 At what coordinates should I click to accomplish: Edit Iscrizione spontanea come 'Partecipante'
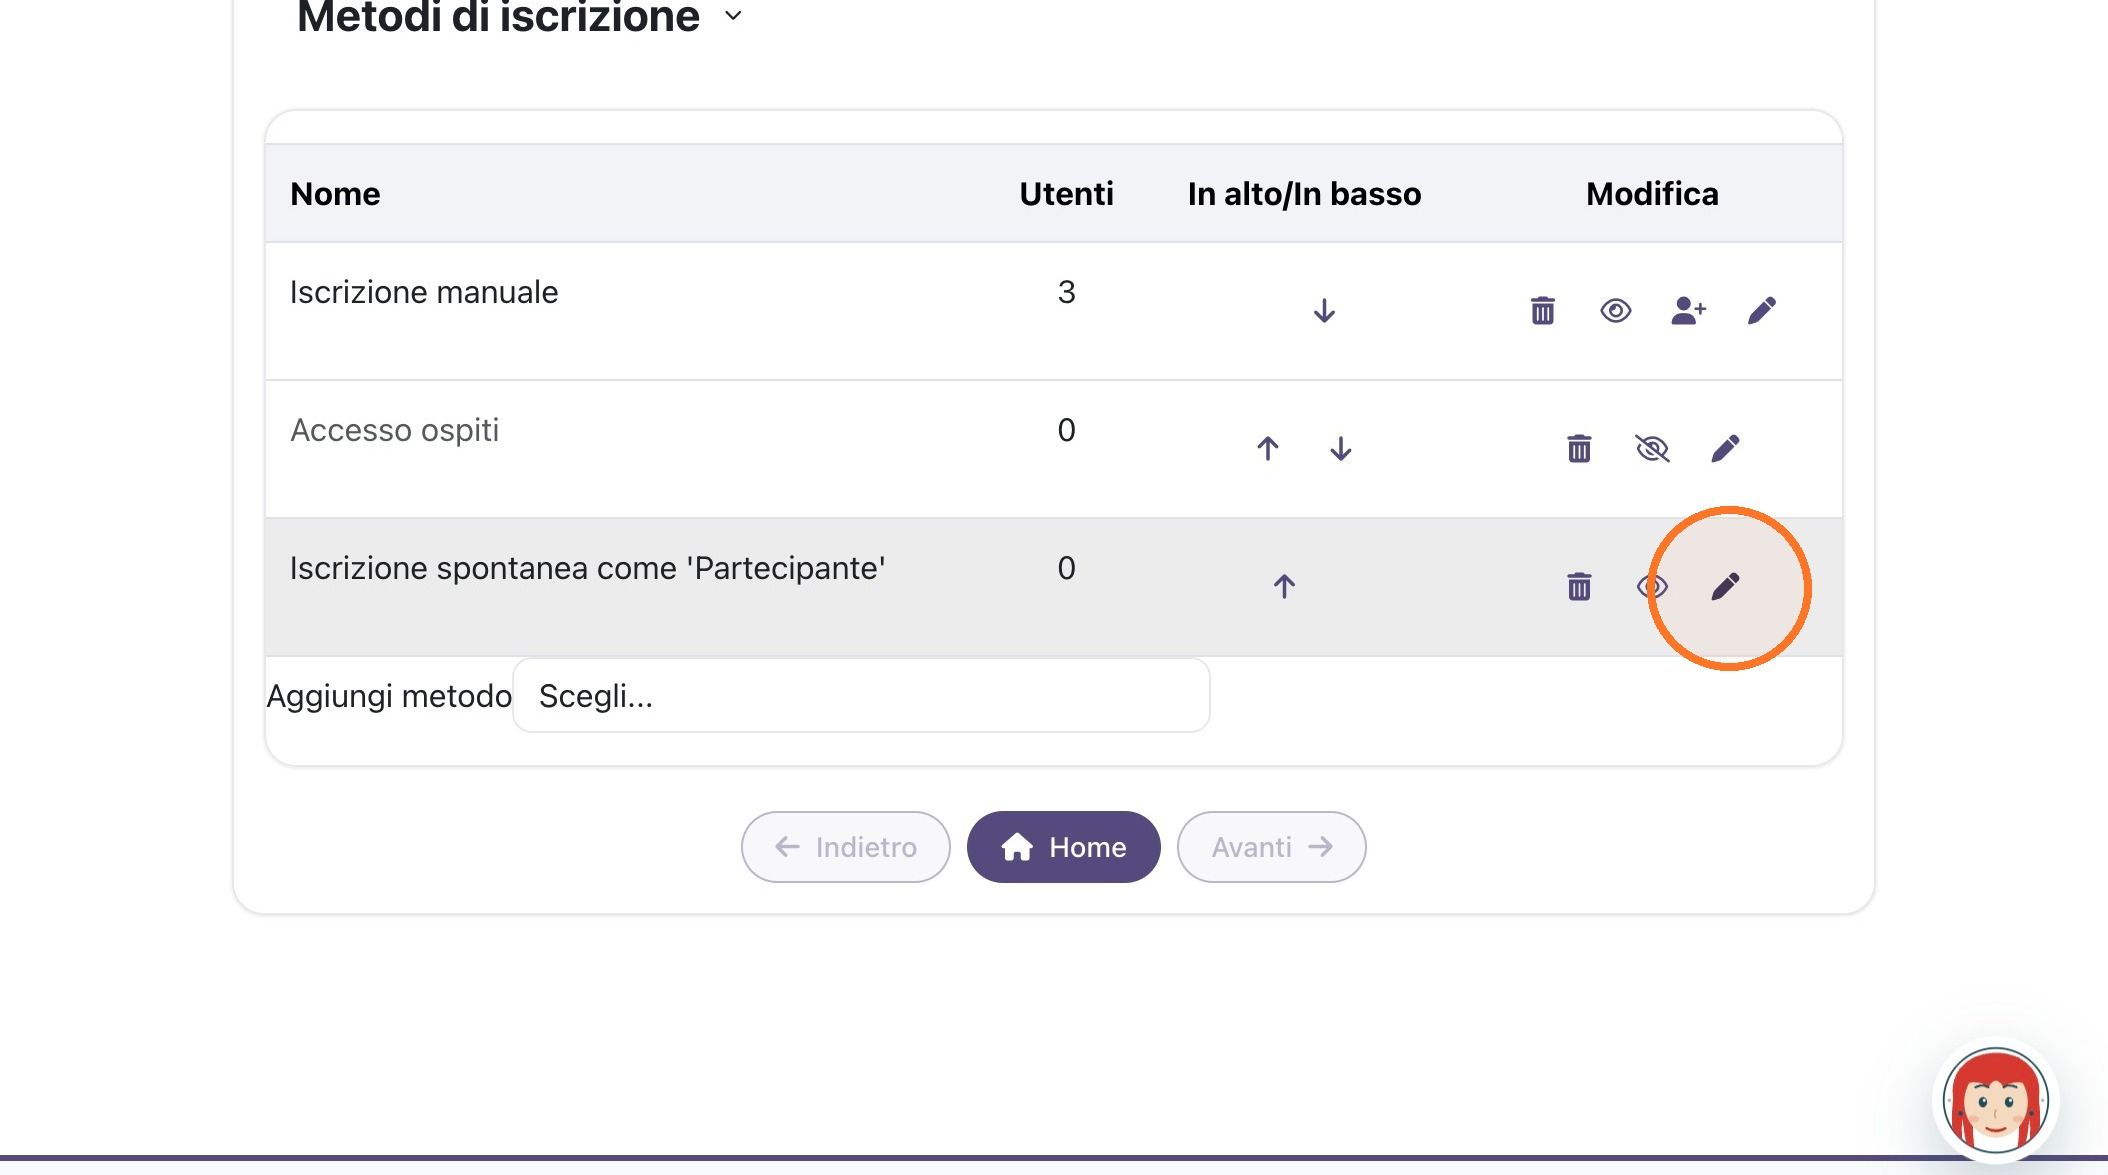point(1725,587)
